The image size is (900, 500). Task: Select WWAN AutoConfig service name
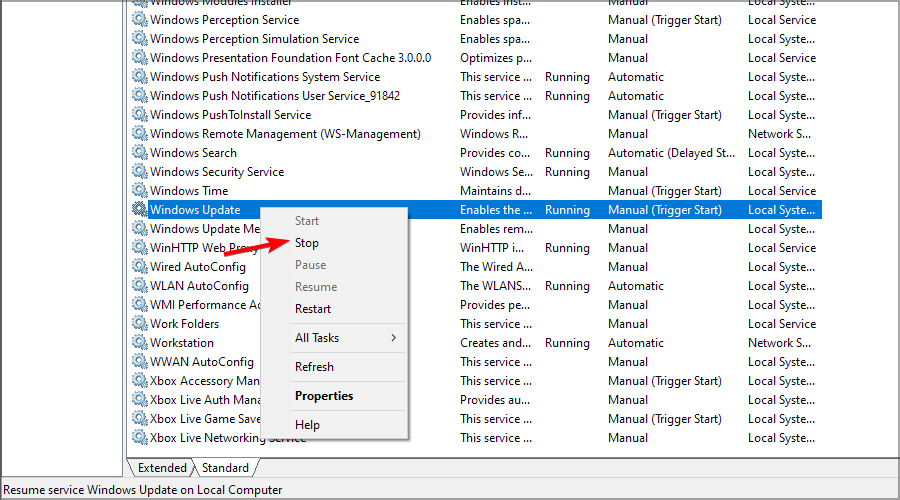201,362
